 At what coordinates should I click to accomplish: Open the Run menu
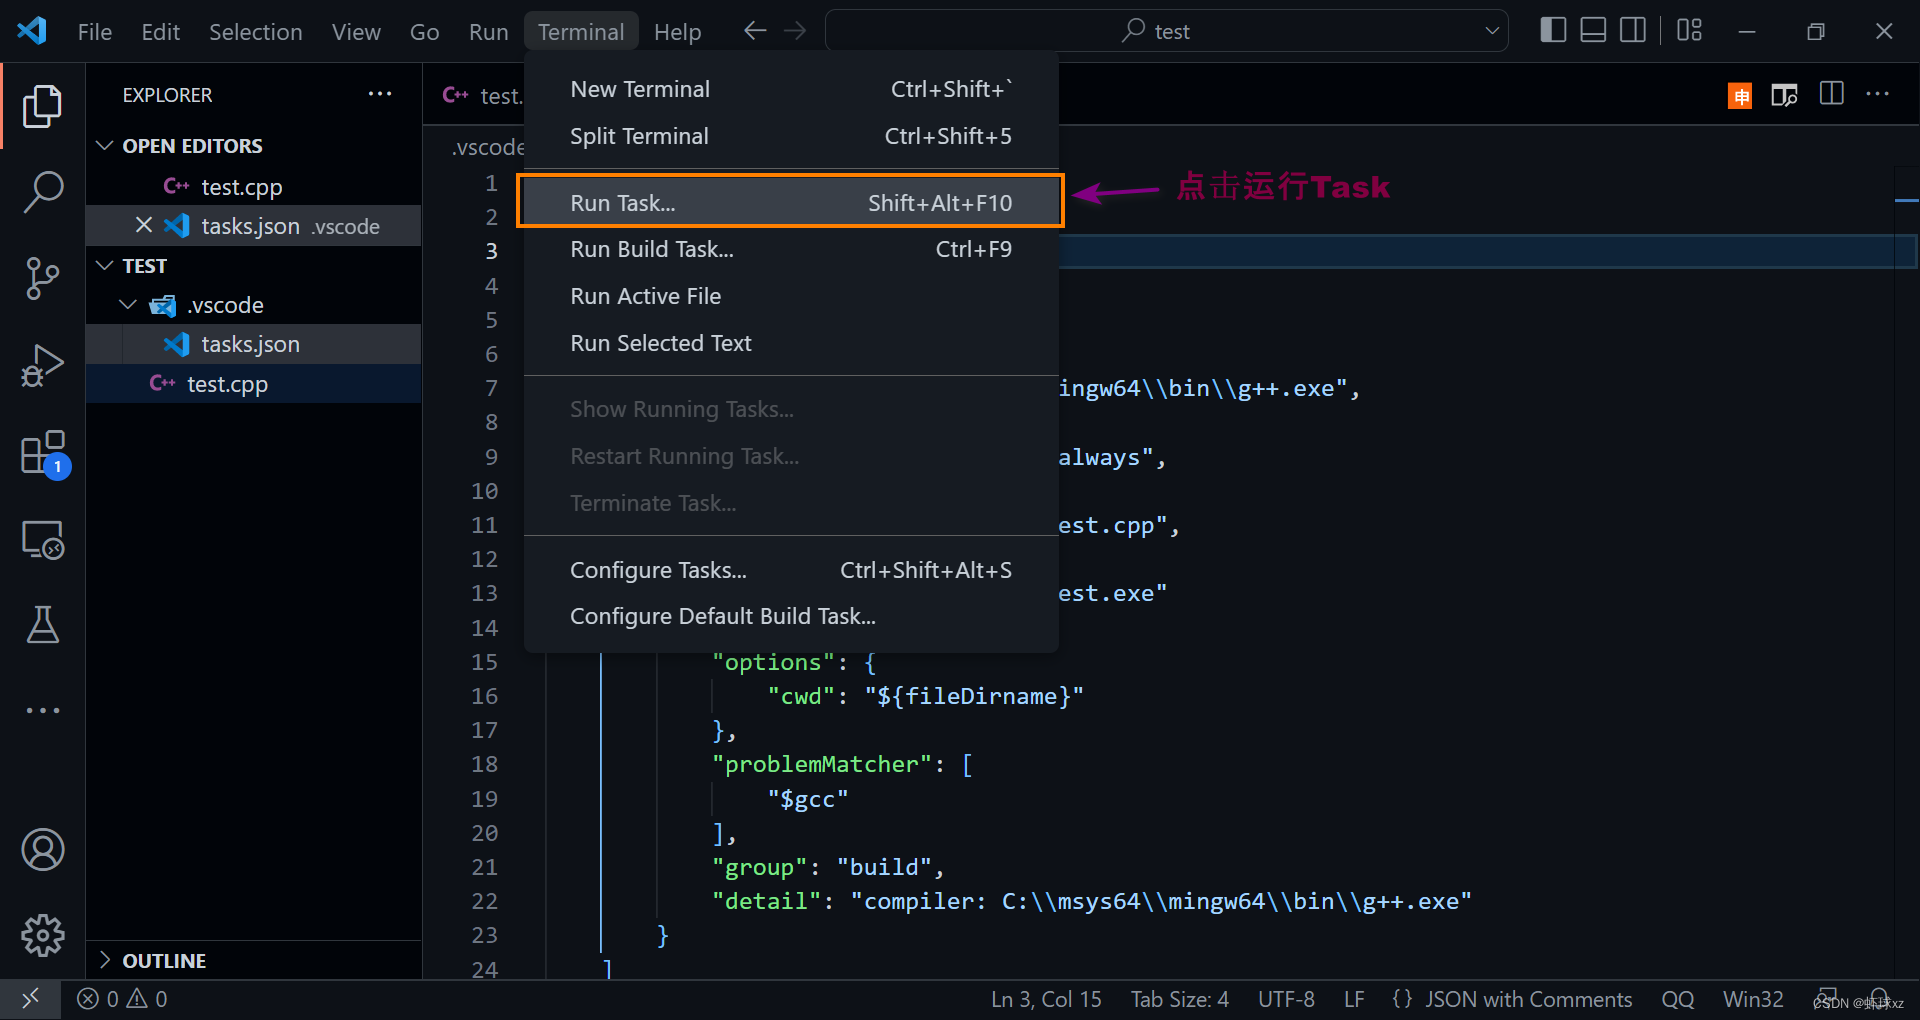488,32
